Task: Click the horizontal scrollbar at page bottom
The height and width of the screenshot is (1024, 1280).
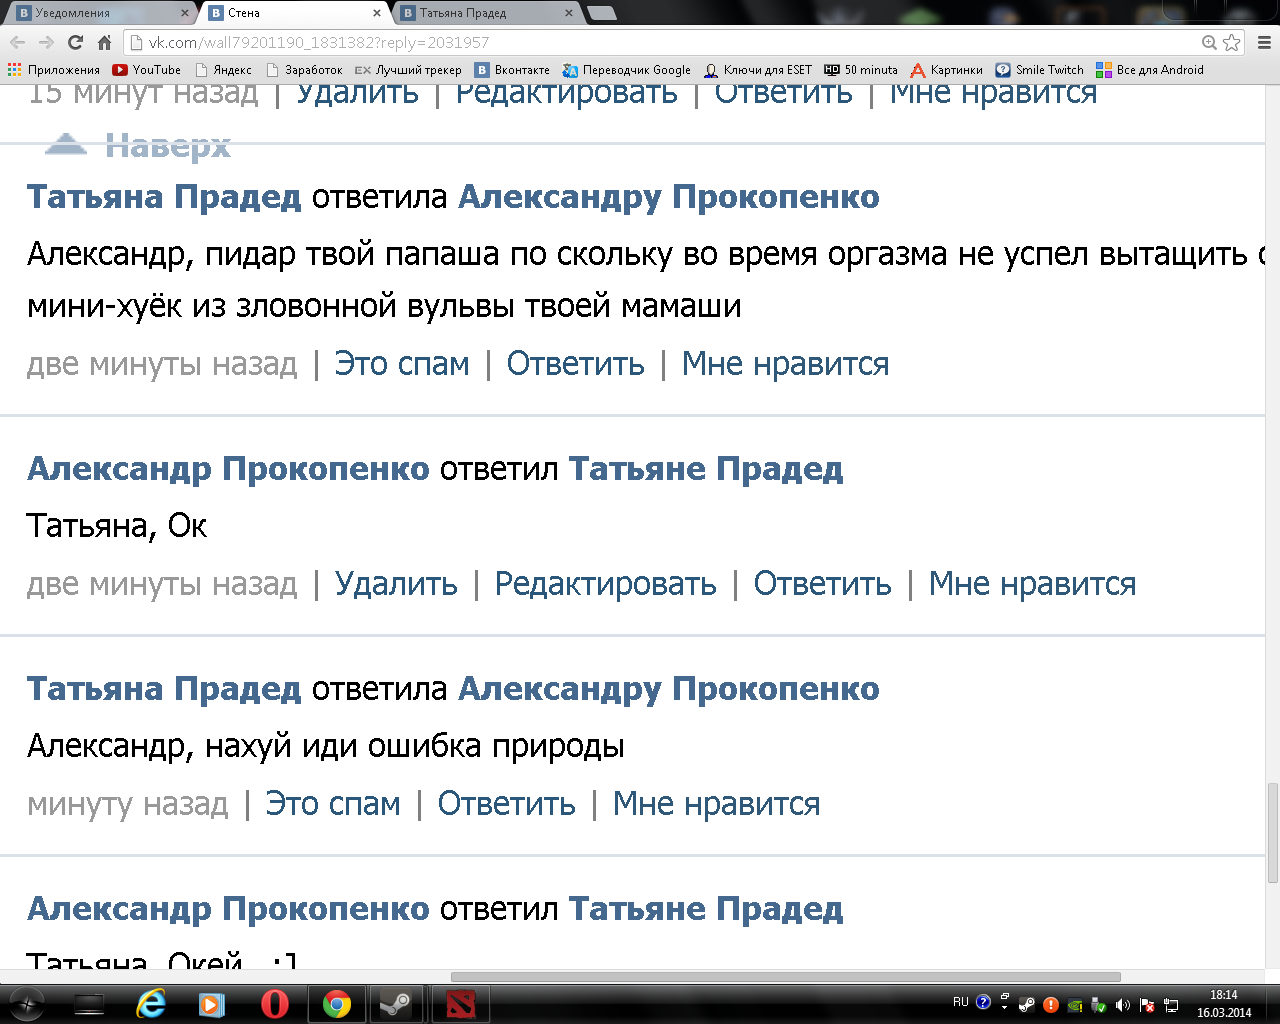Action: [785, 977]
